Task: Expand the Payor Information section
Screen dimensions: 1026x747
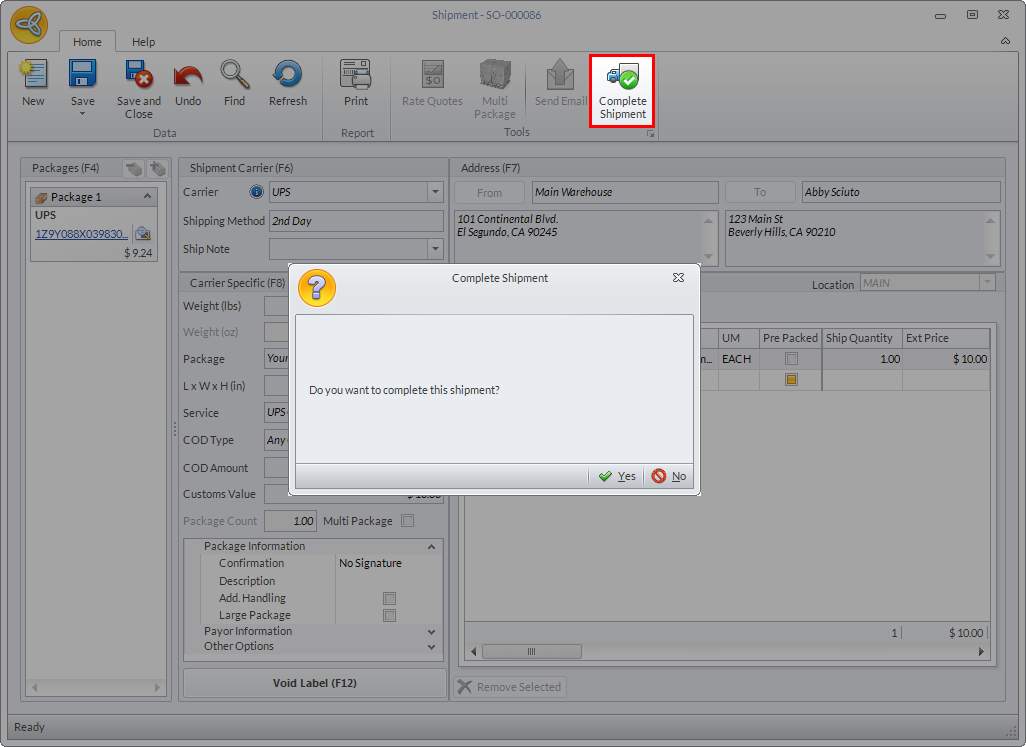Action: tap(431, 631)
